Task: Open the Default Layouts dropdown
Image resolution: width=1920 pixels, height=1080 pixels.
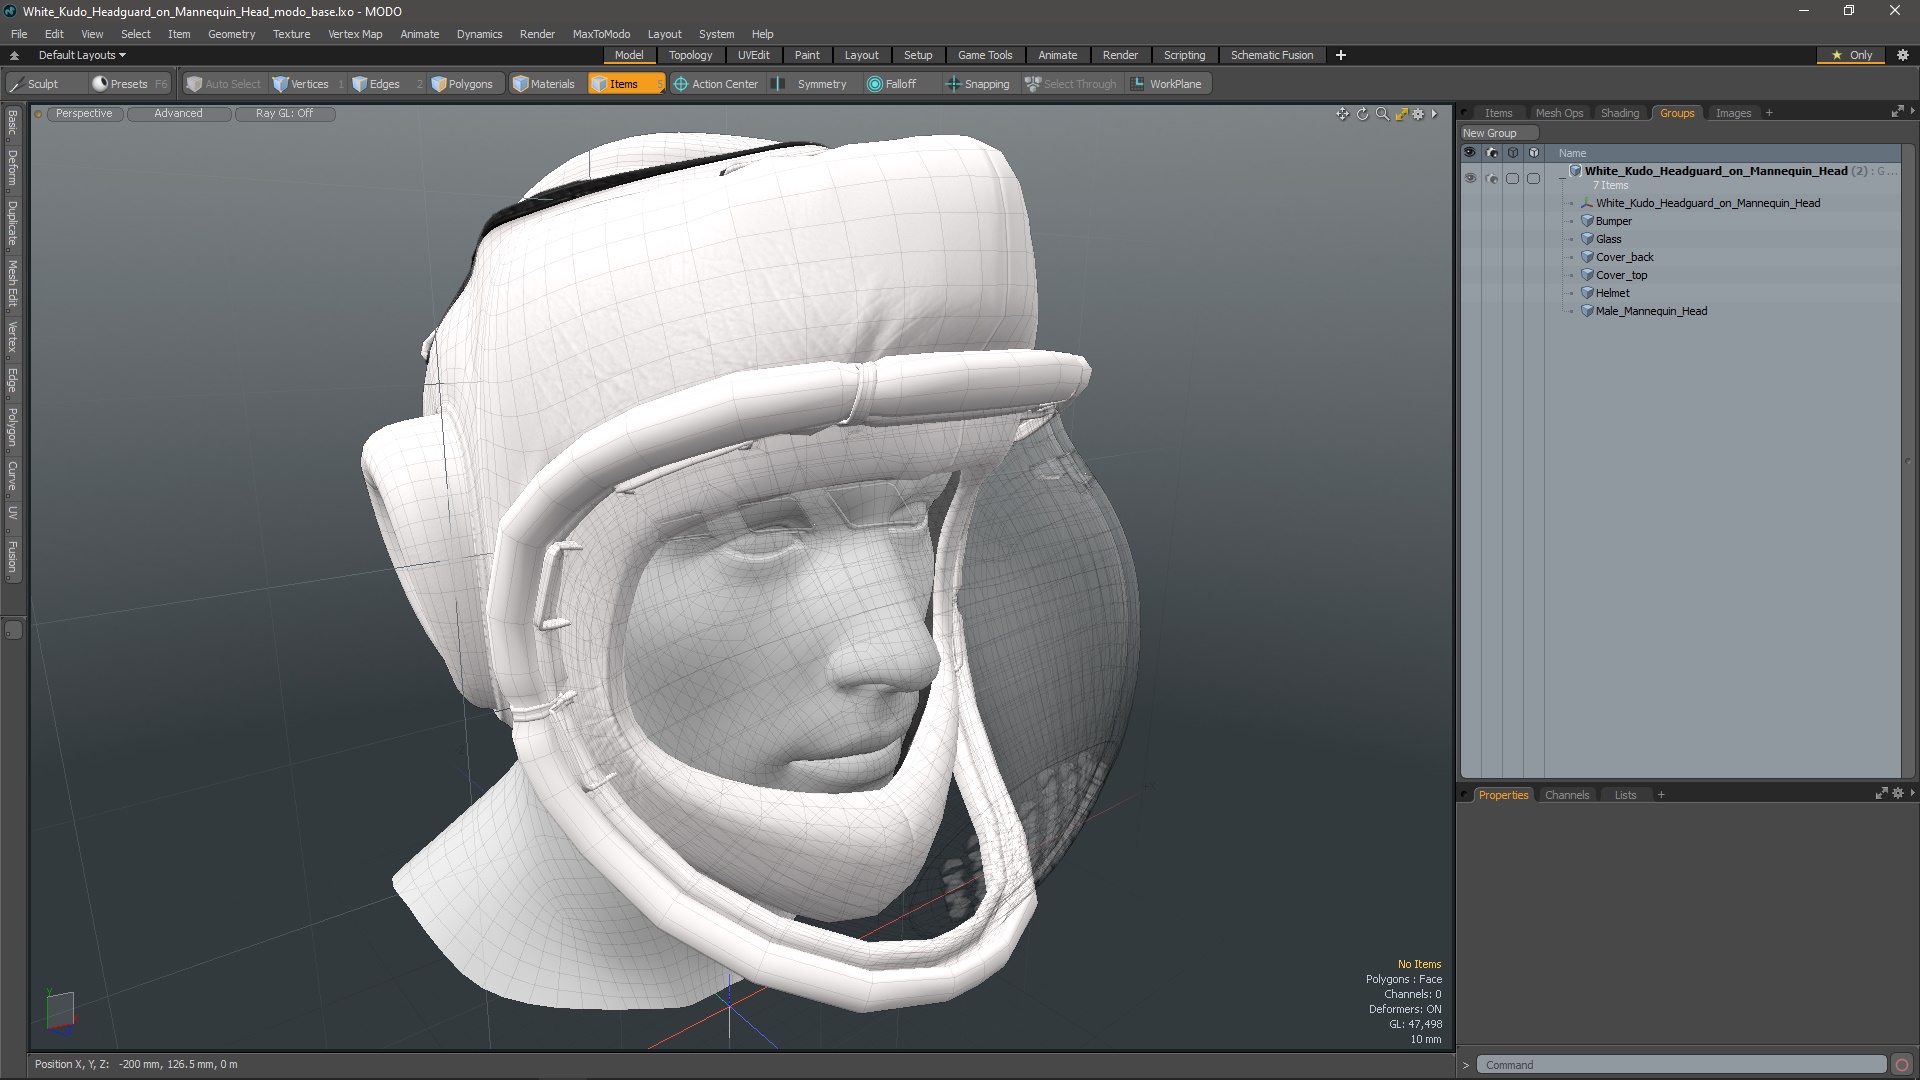Action: pos(82,55)
